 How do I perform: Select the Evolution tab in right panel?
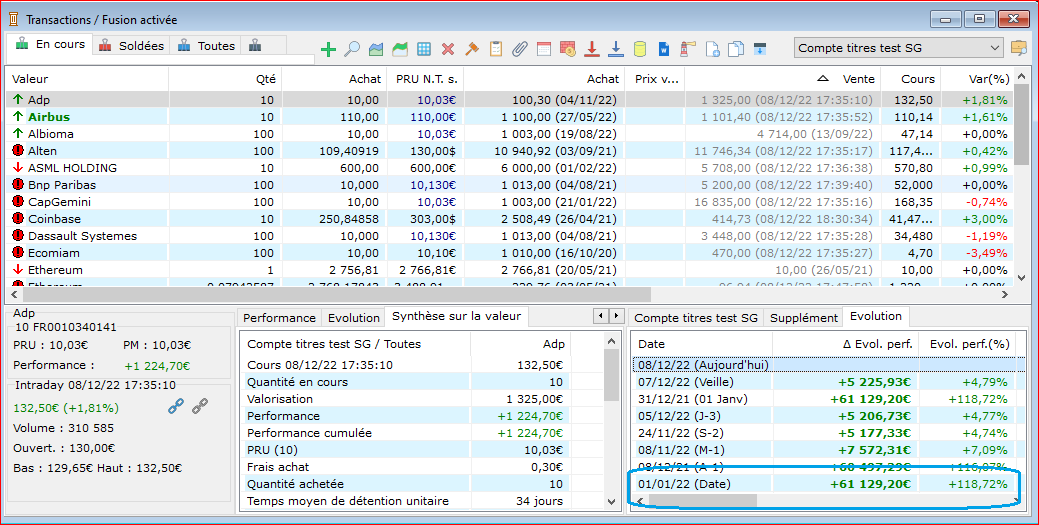[x=876, y=316]
